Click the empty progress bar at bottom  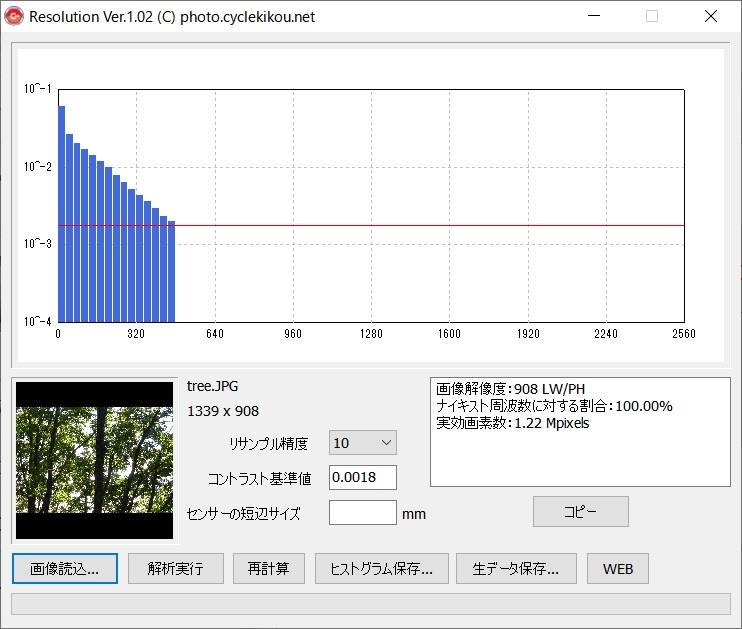371,604
